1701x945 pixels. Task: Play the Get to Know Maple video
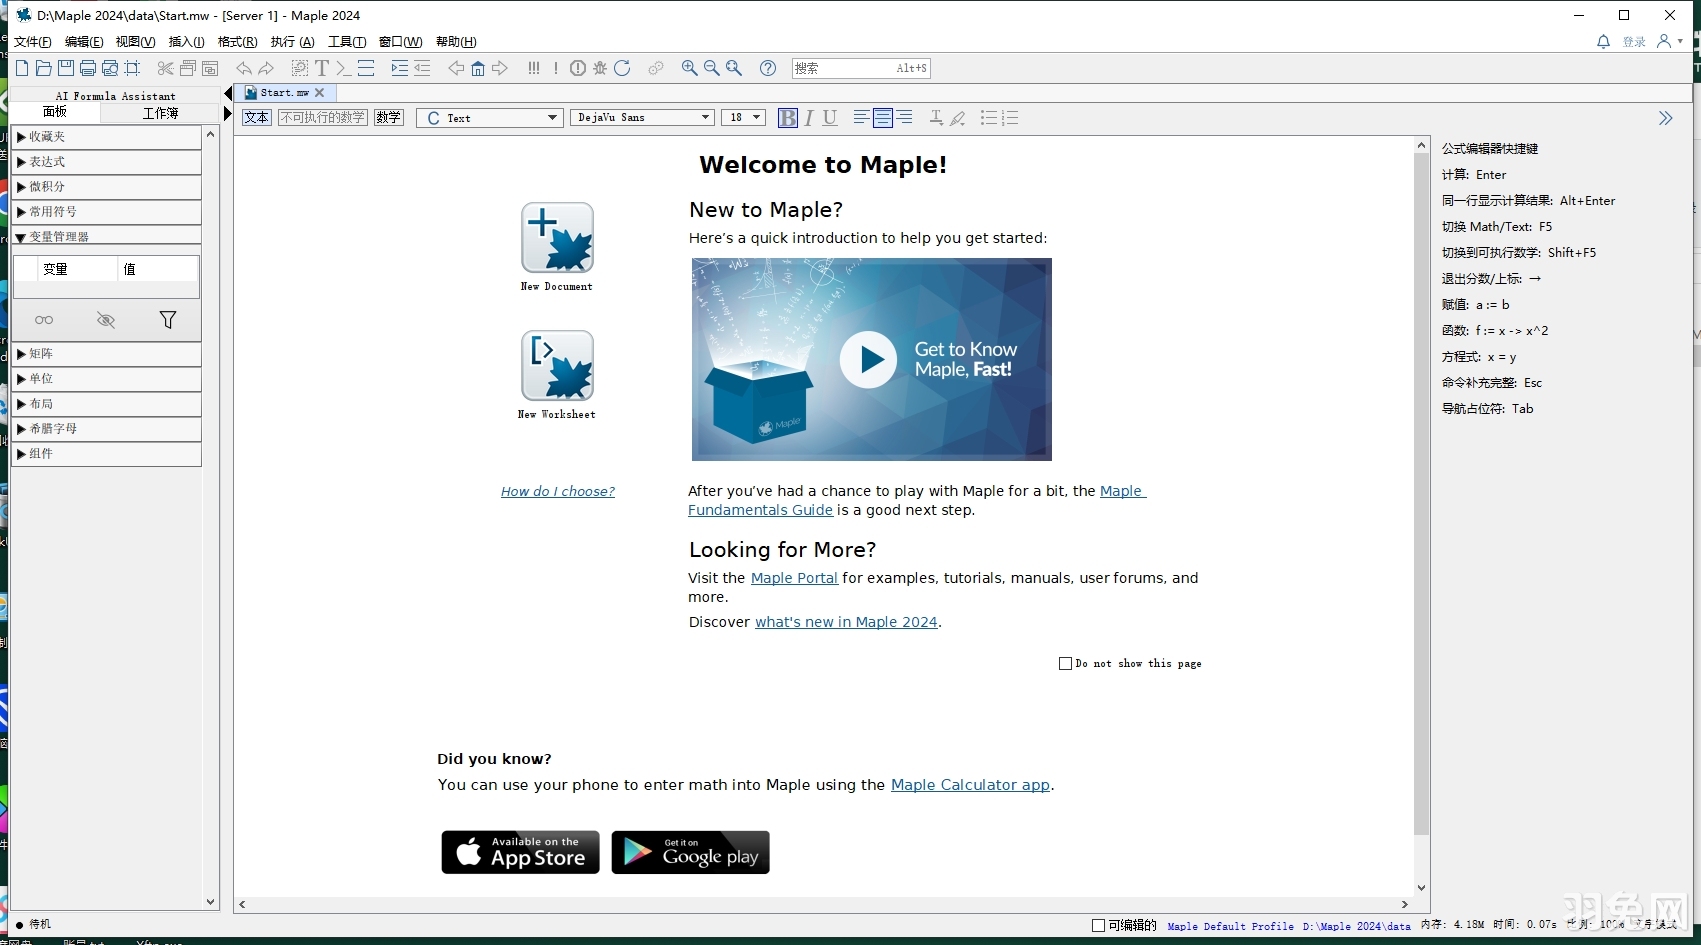pos(868,360)
